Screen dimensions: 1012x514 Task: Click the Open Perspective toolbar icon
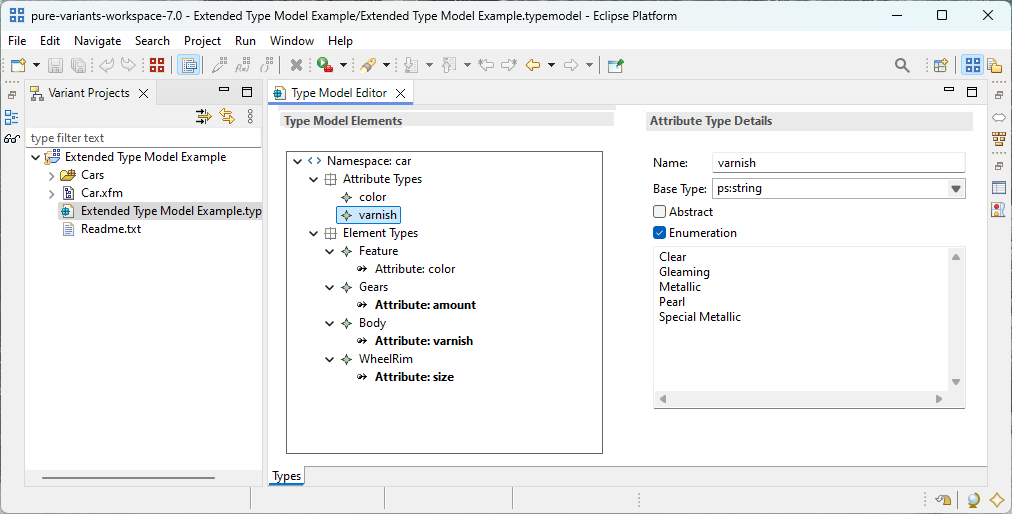click(940, 66)
